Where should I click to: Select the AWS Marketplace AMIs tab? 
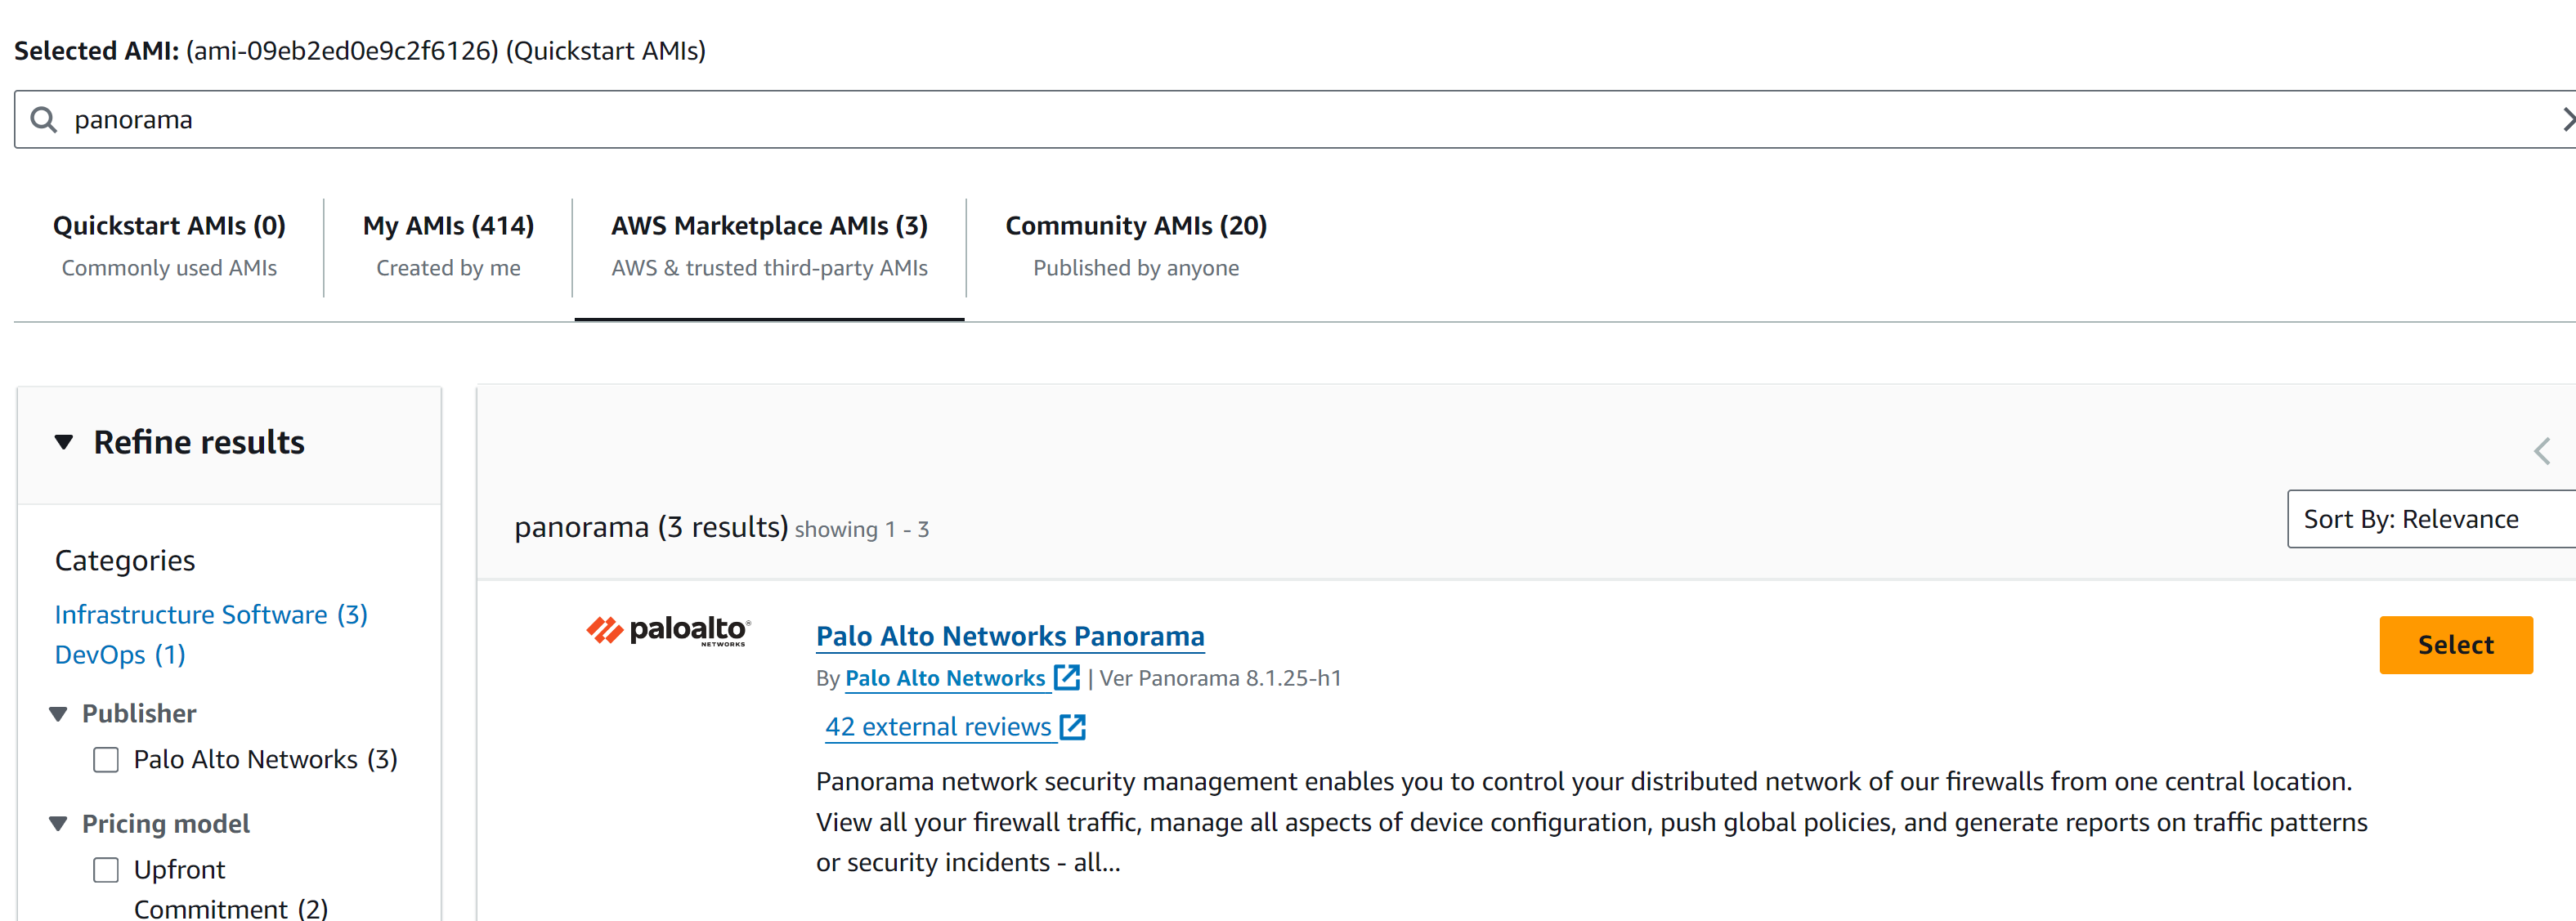pyautogui.click(x=769, y=246)
